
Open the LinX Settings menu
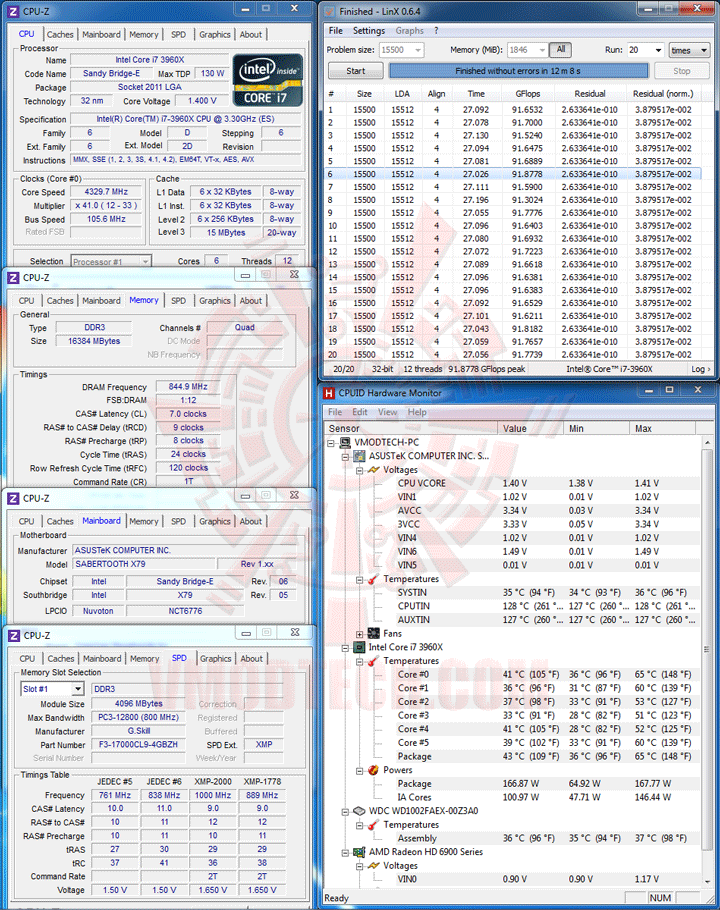369,31
